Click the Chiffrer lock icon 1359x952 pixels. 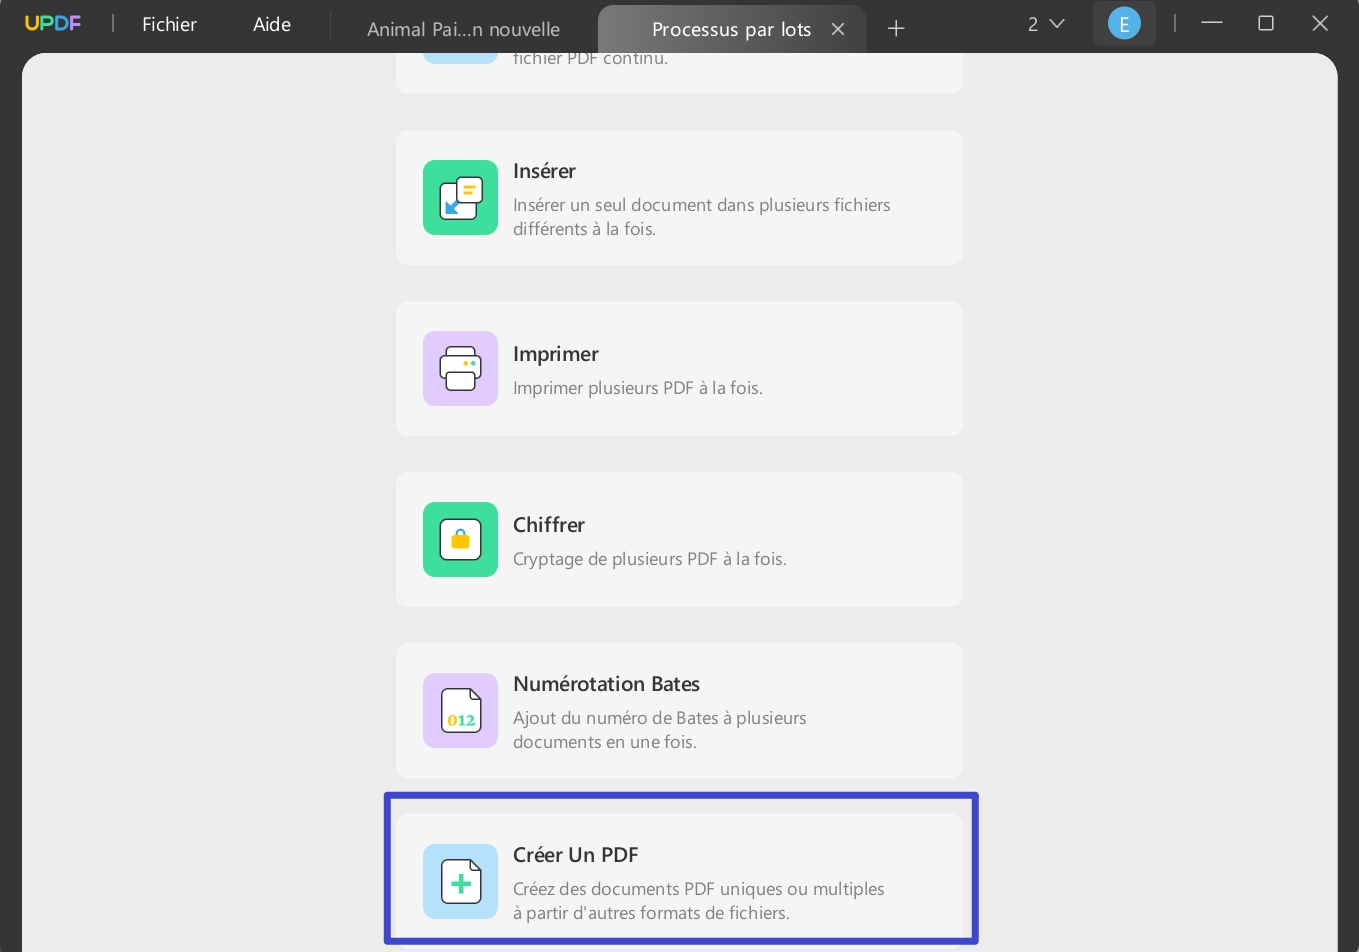tap(460, 540)
